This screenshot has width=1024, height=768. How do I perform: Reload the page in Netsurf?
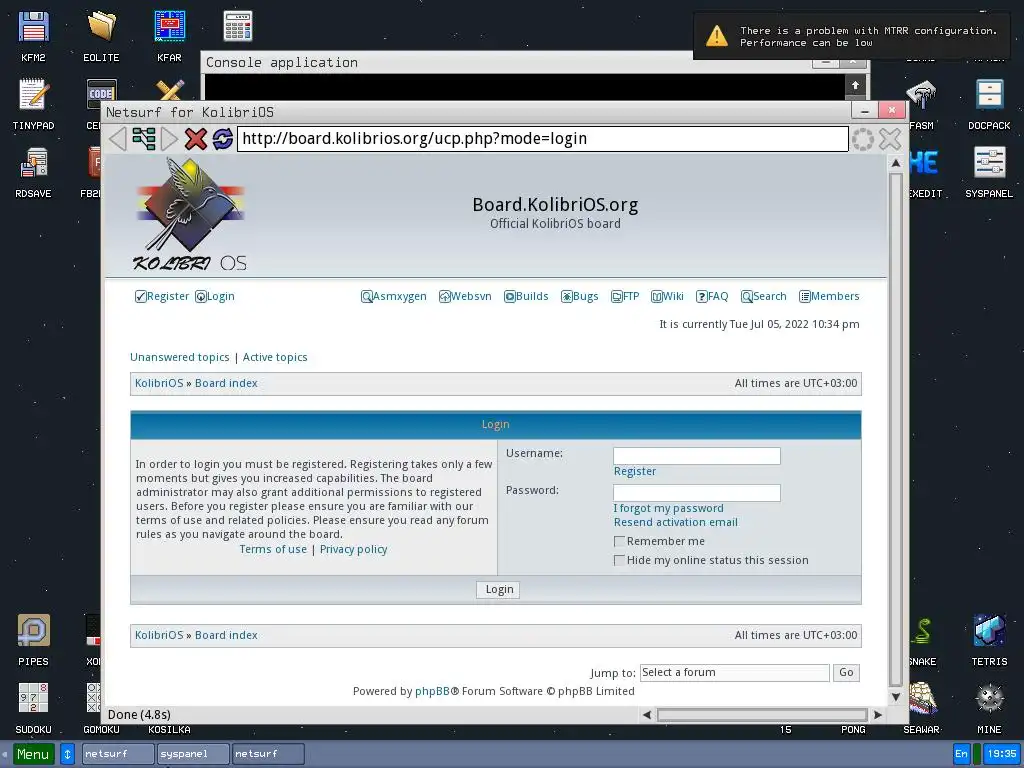(222, 138)
